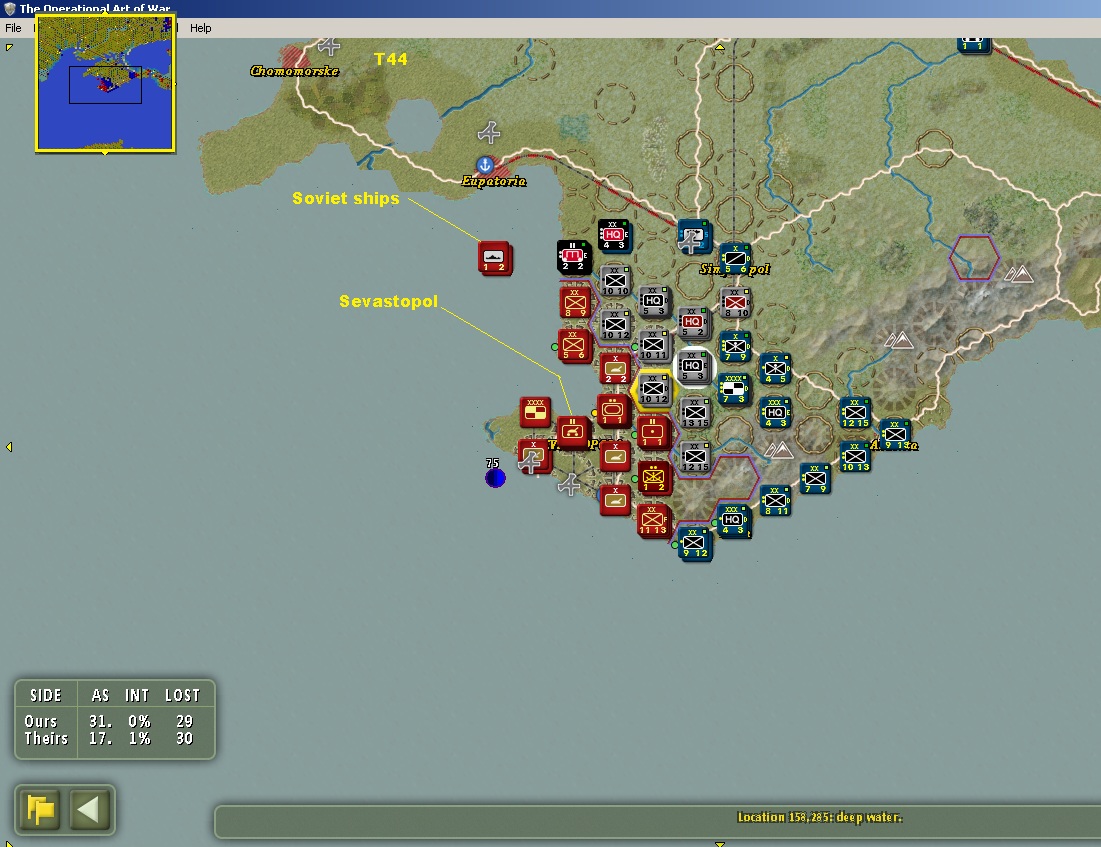
Task: Select the red II artillery unit at Sevastopol
Action: pos(572,432)
